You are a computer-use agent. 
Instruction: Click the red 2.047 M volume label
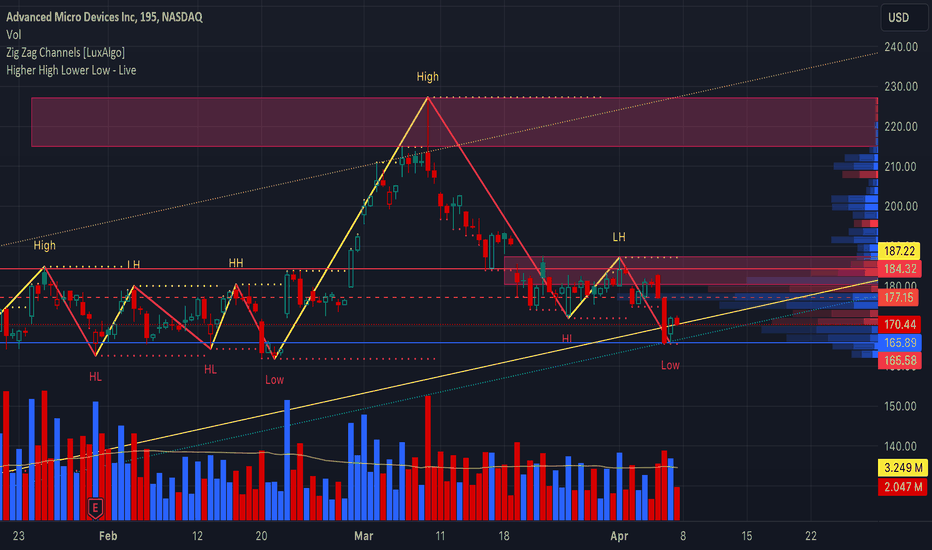(x=902, y=488)
